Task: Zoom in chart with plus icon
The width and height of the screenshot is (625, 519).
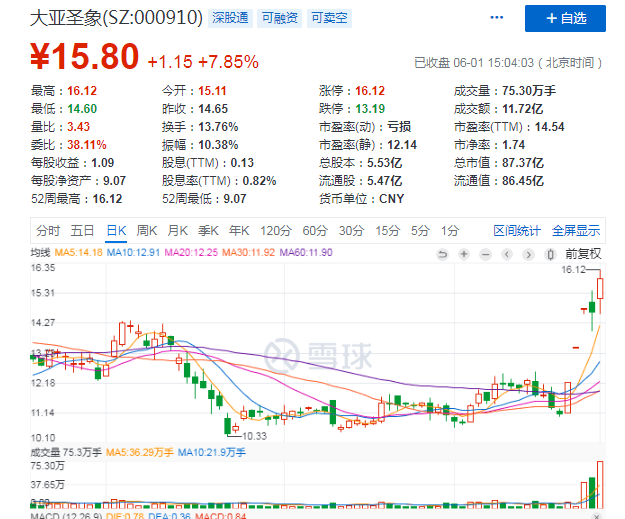Action: click(x=464, y=254)
